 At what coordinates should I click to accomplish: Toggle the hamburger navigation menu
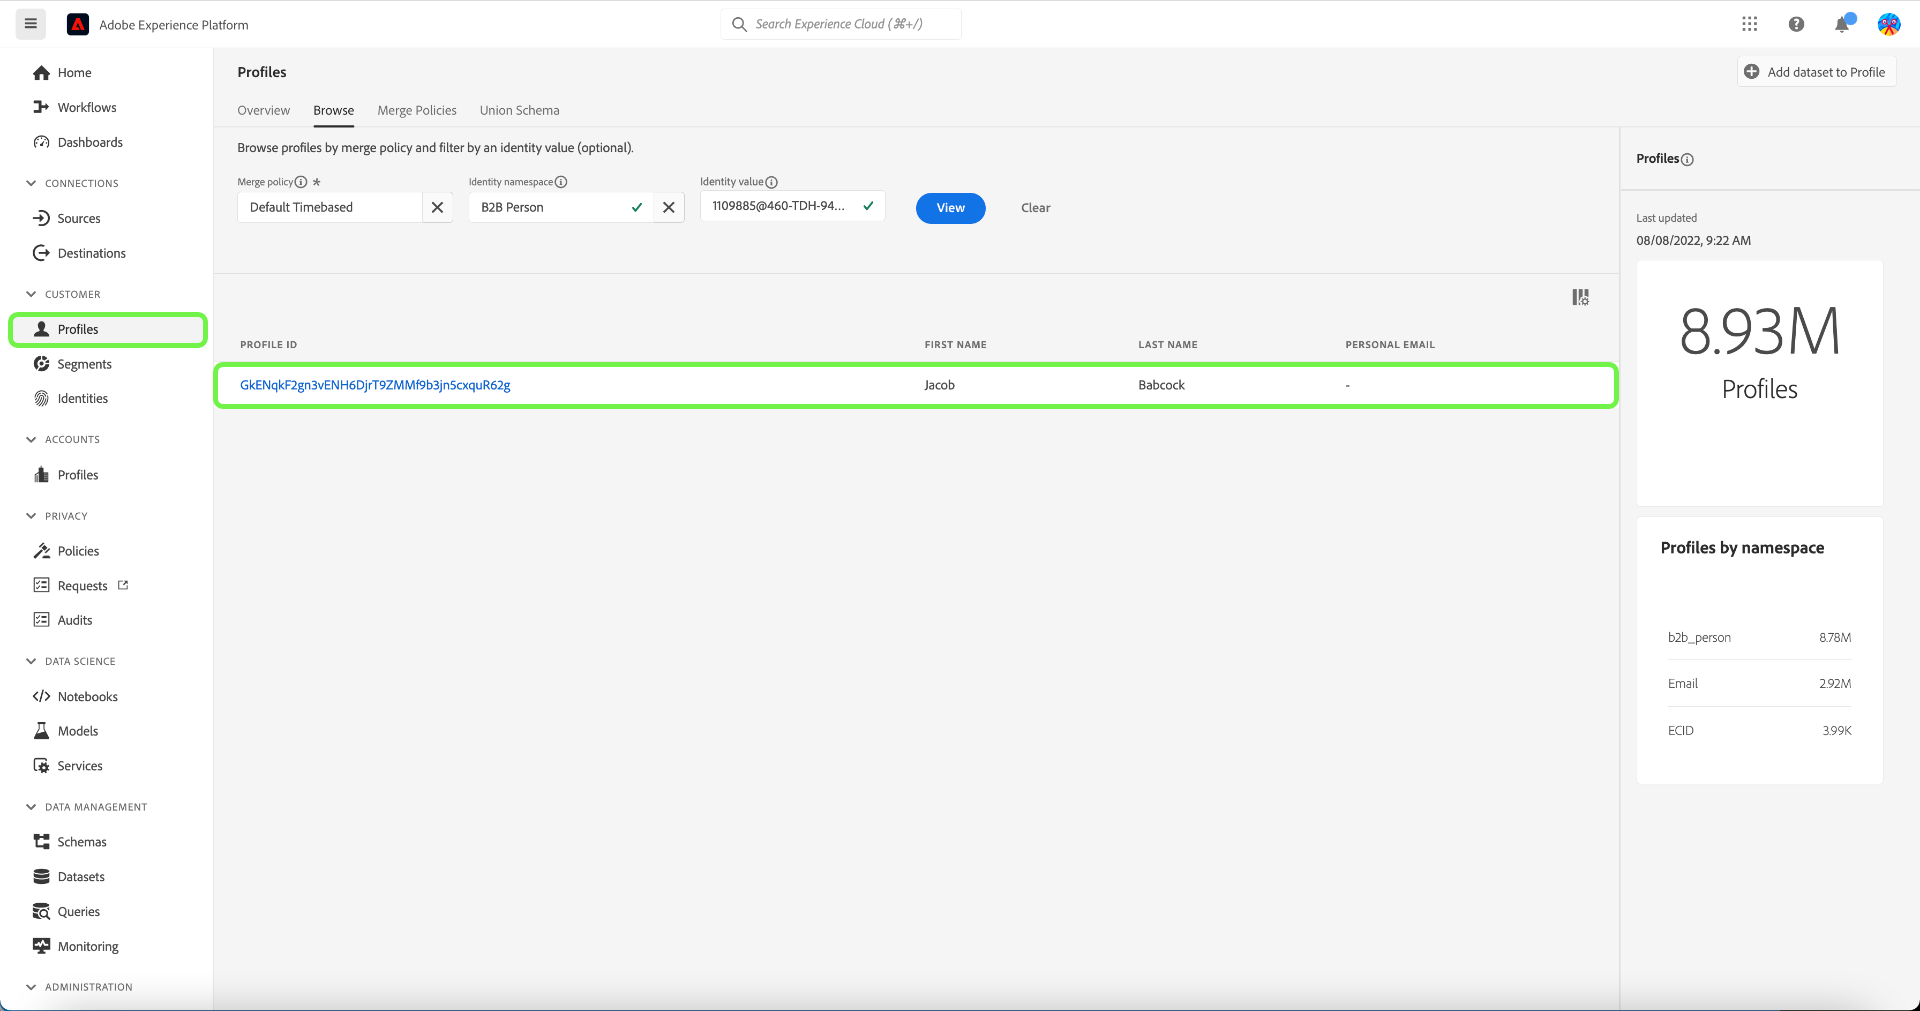click(x=31, y=24)
